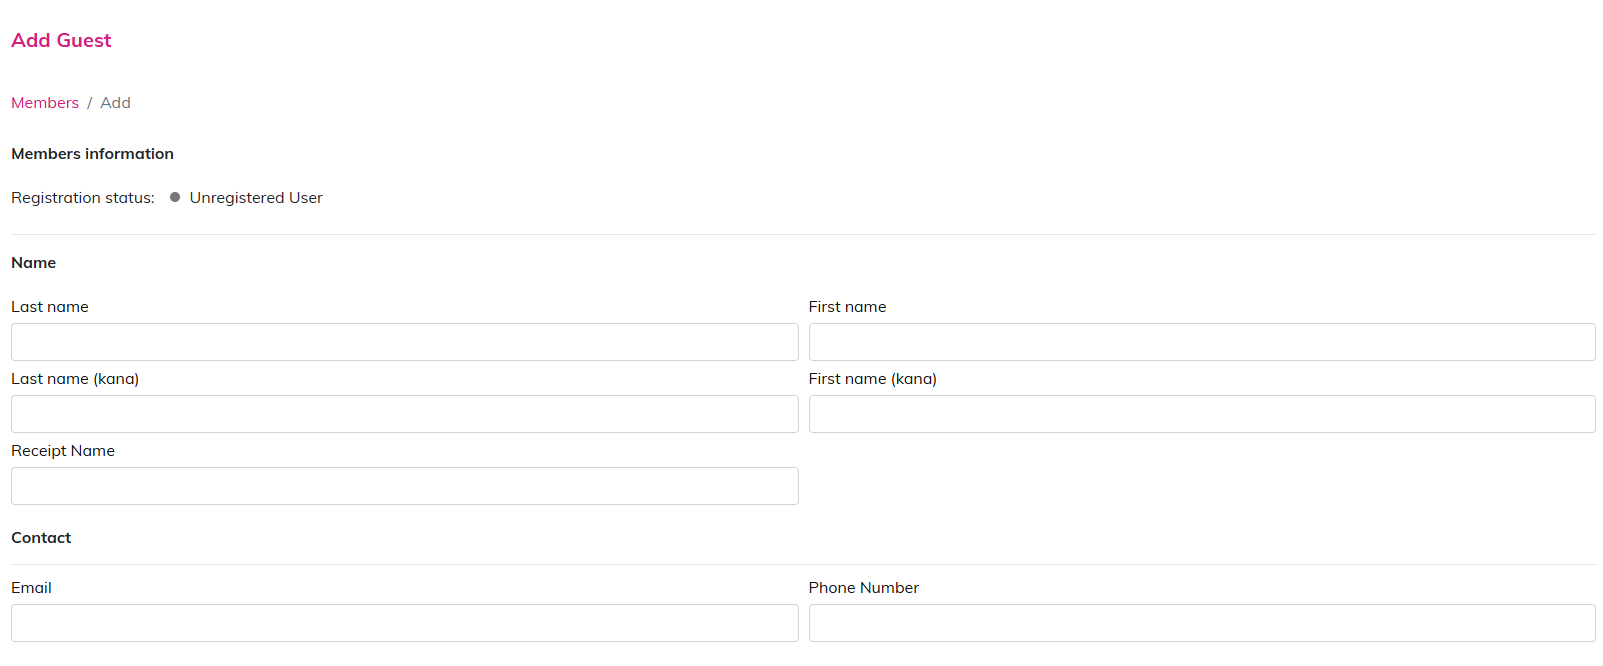Click the Registration status label

click(x=83, y=198)
